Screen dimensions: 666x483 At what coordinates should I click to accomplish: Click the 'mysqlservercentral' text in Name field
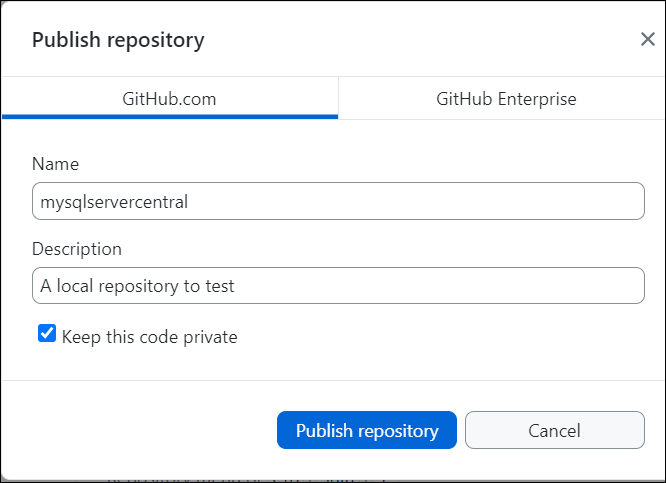(114, 201)
